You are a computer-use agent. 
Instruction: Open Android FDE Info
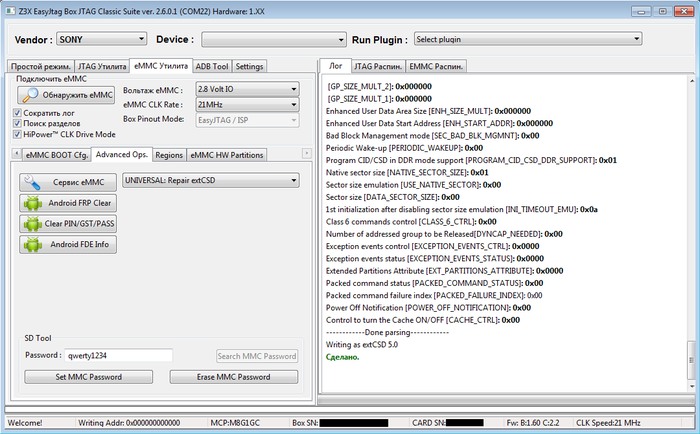click(x=67, y=245)
